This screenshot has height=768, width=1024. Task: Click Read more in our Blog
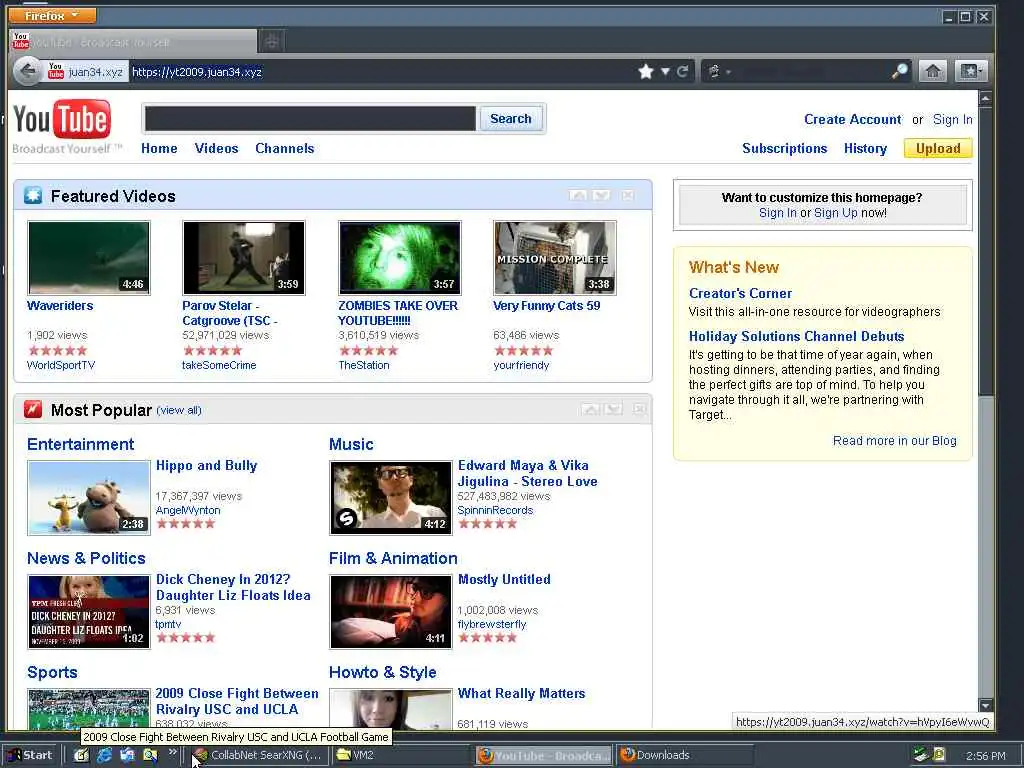coord(895,441)
